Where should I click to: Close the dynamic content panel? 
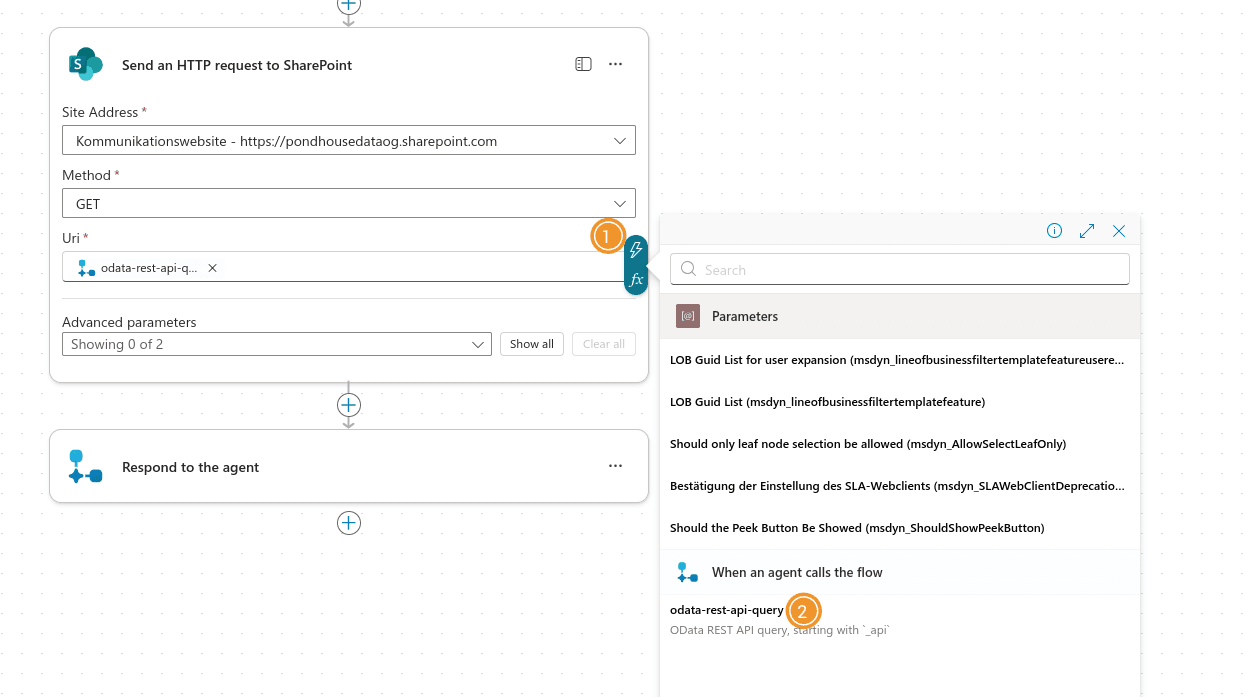(x=1119, y=231)
